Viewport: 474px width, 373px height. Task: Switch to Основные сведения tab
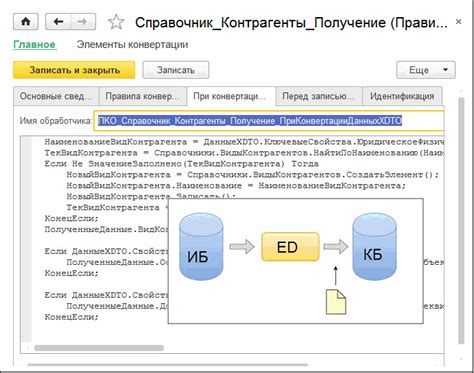click(56, 96)
